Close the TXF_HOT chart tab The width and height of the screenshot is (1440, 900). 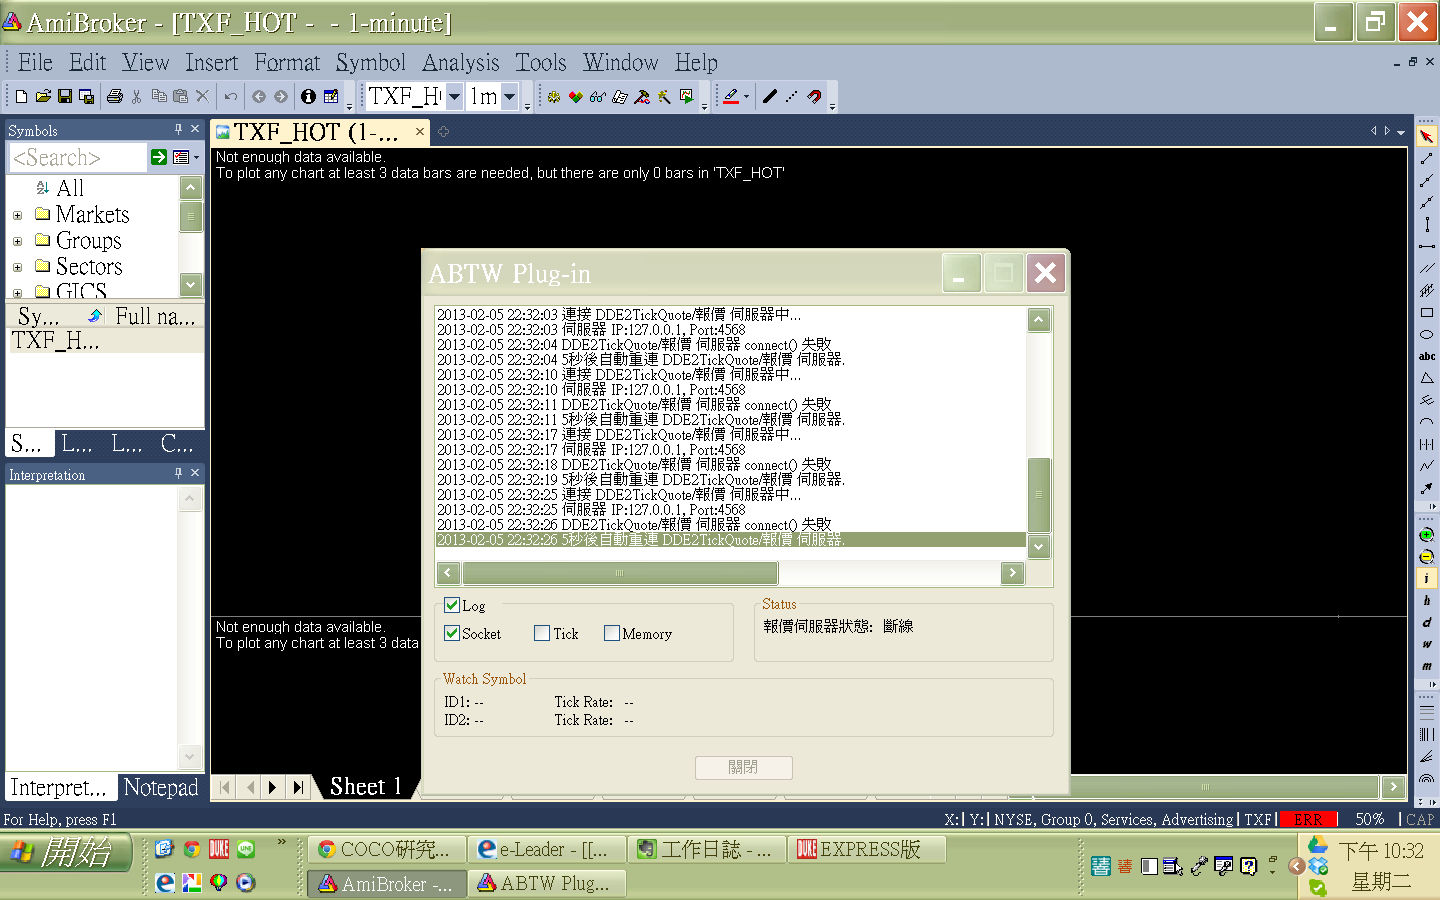pyautogui.click(x=420, y=132)
